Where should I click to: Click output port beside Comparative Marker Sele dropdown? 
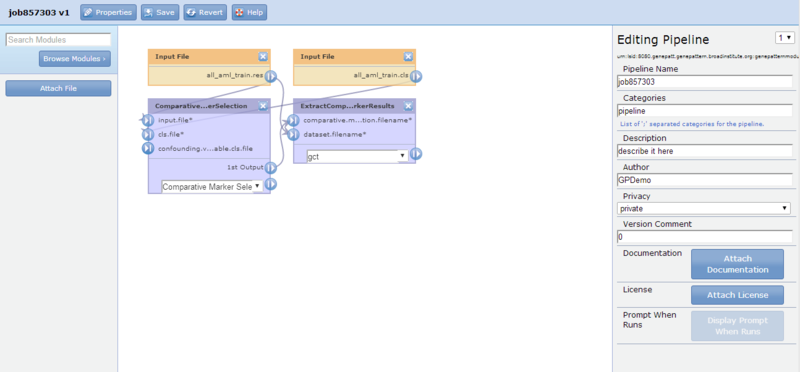(x=270, y=184)
